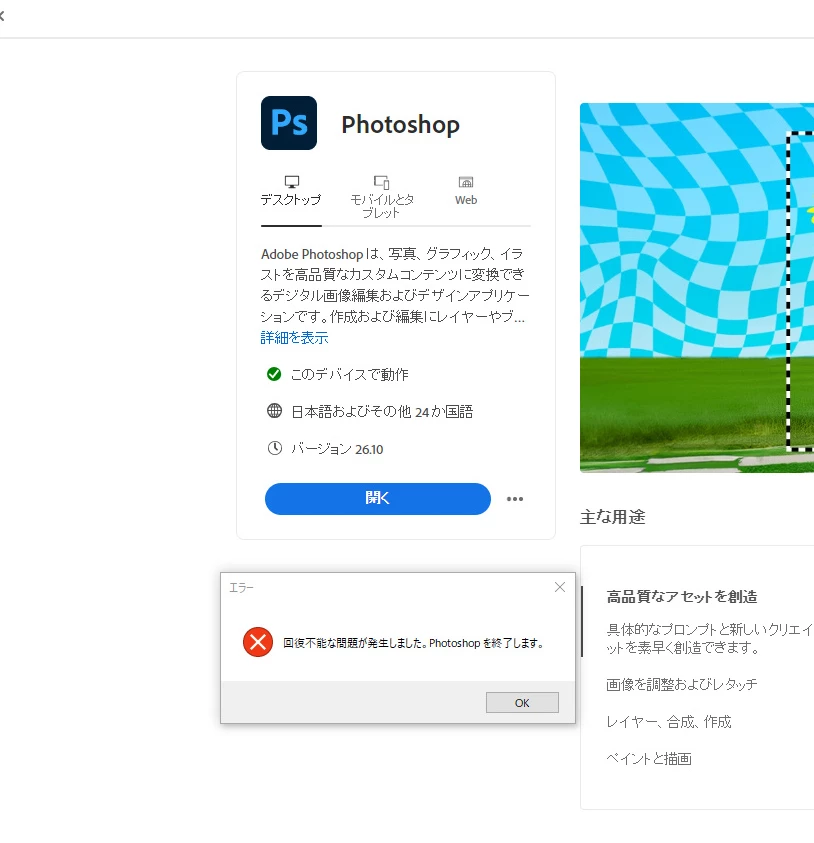Click the バージョン 26.10 text
This screenshot has height=843, width=814.
coord(337,449)
